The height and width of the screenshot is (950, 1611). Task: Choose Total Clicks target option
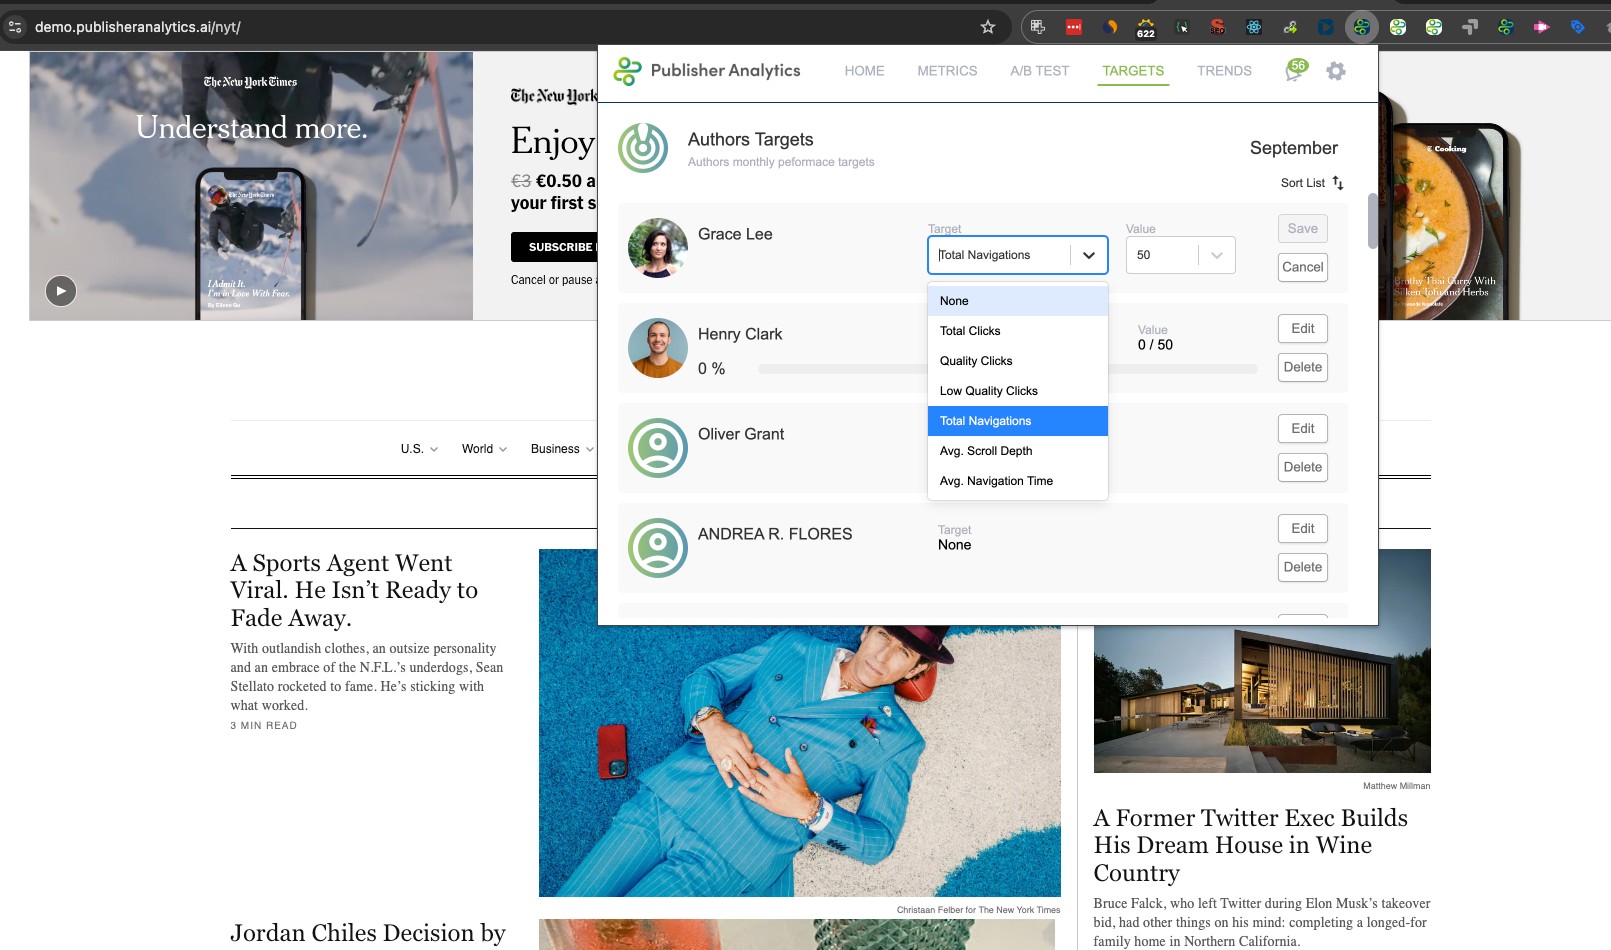[x=1018, y=331]
